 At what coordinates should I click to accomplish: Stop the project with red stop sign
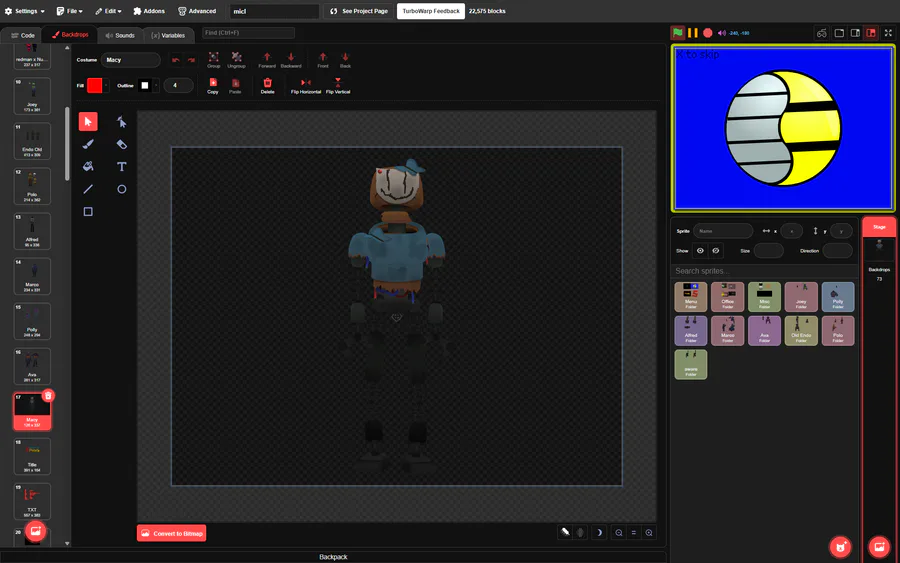pos(708,33)
